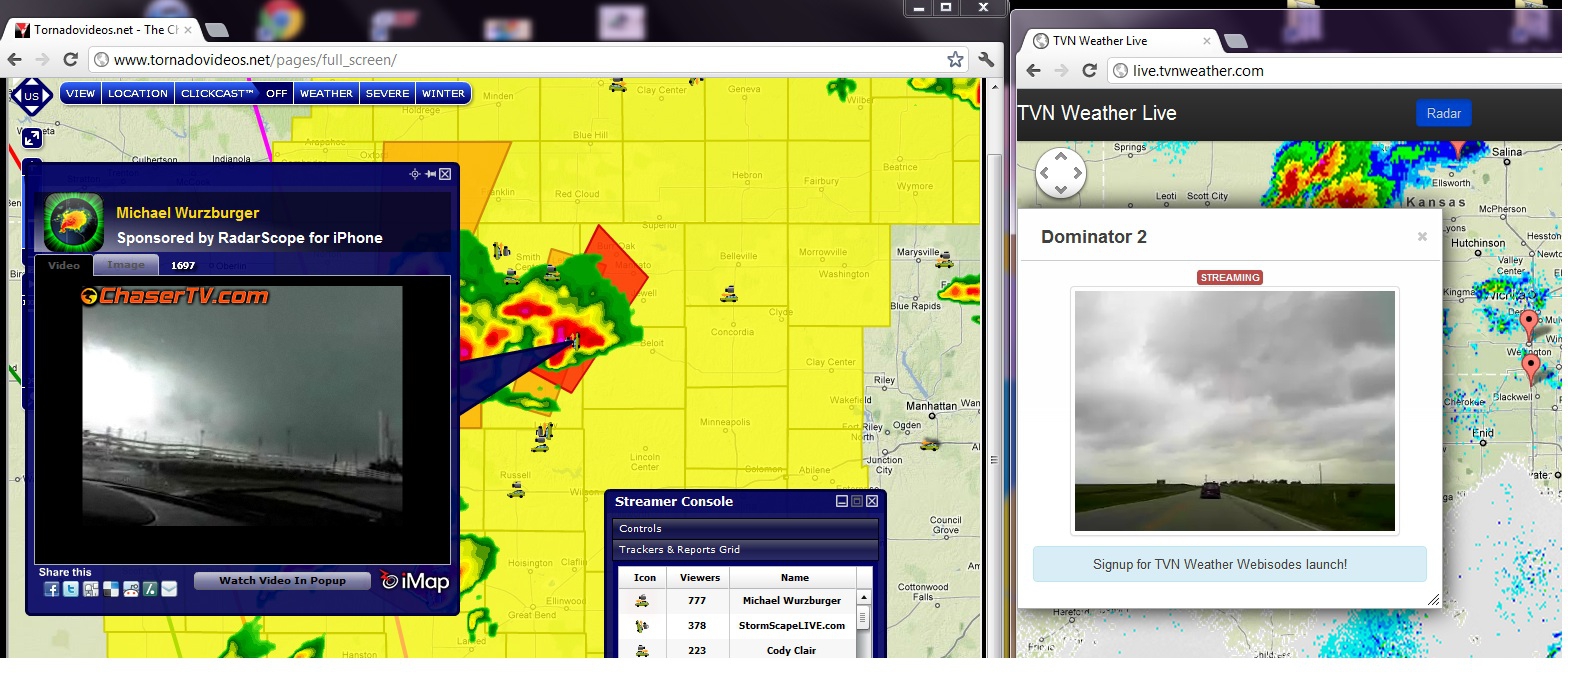Pan TVN map left
This screenshot has height=697, width=1586.
coord(1045,173)
